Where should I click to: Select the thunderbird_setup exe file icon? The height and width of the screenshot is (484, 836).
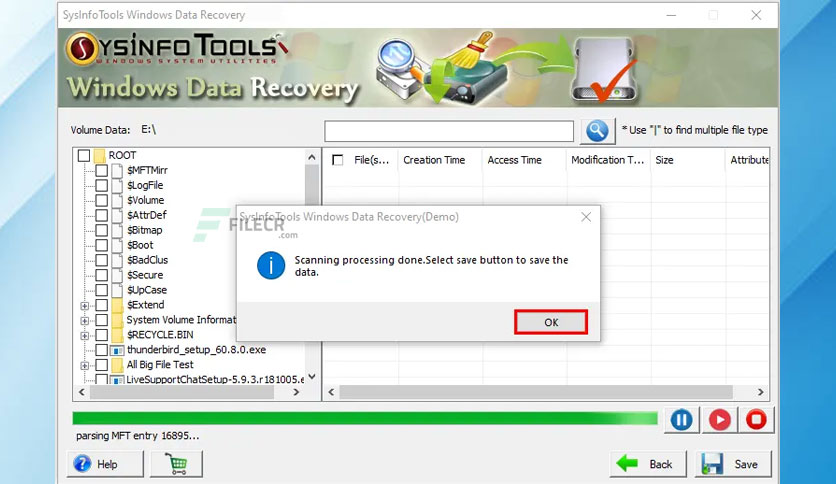[117, 350]
